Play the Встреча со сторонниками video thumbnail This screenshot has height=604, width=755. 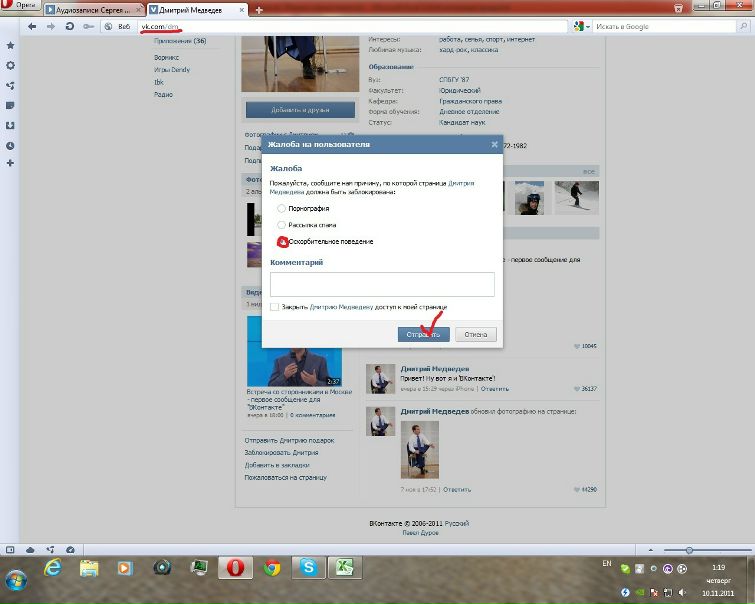tap(294, 351)
